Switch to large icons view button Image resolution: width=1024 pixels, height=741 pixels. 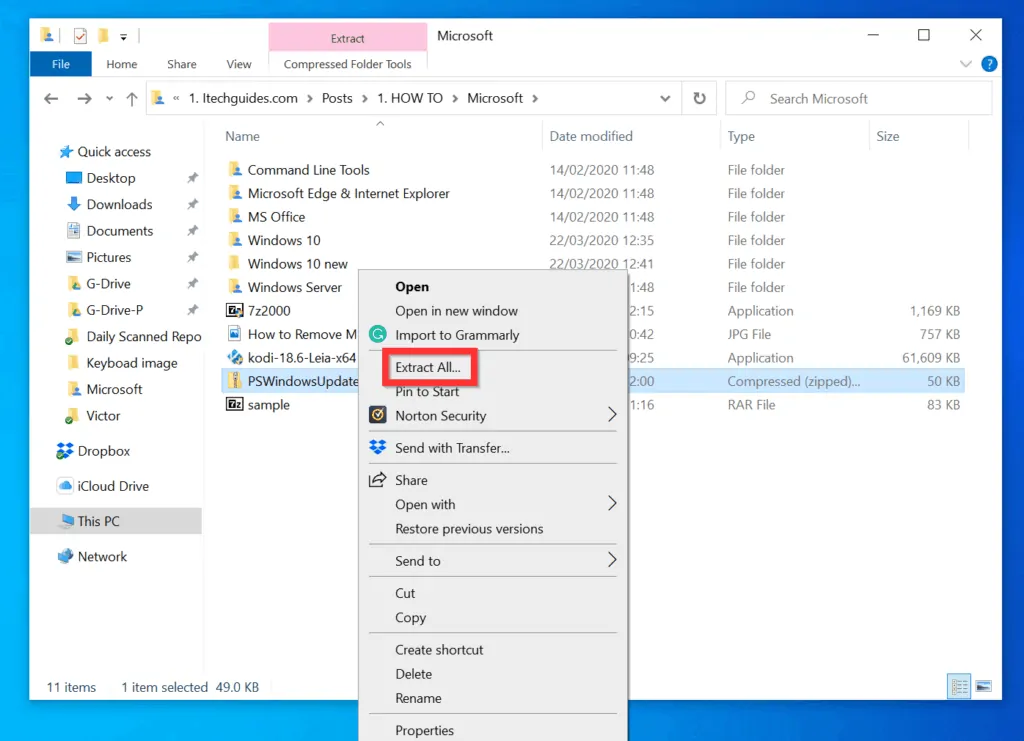tap(983, 687)
